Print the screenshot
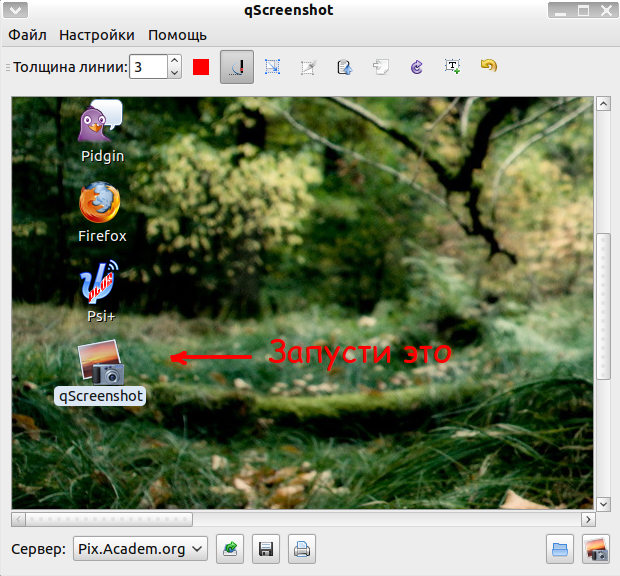The height and width of the screenshot is (576, 620). coord(302,549)
